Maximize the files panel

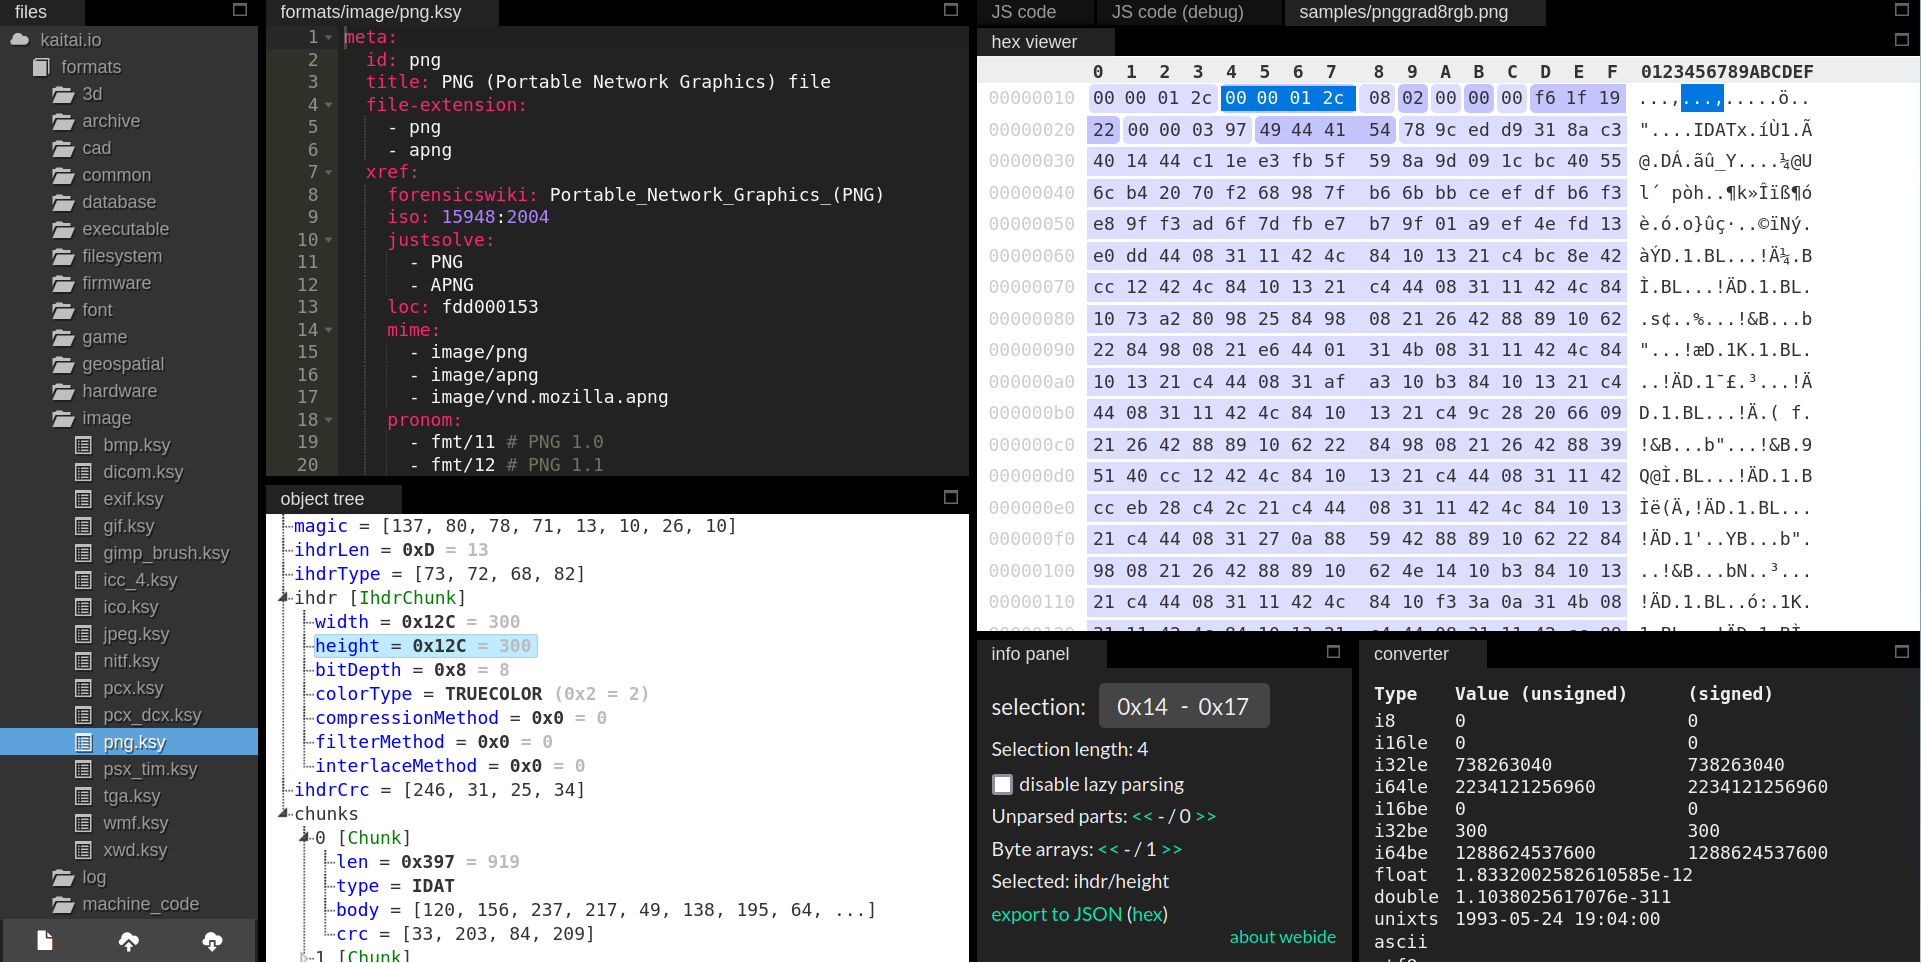pyautogui.click(x=240, y=10)
